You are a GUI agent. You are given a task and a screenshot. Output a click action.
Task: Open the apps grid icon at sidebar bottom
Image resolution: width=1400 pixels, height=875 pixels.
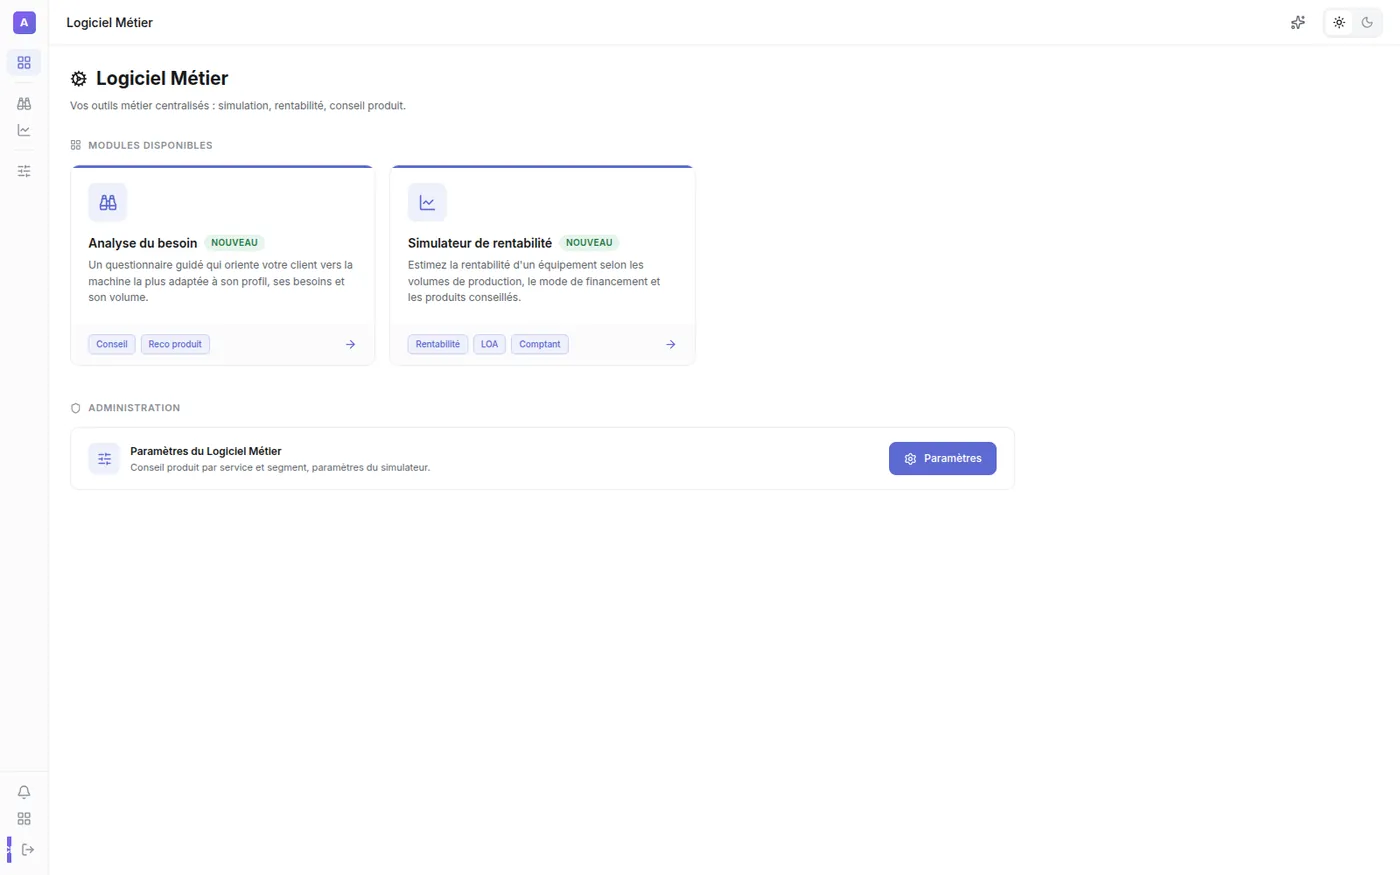point(24,819)
